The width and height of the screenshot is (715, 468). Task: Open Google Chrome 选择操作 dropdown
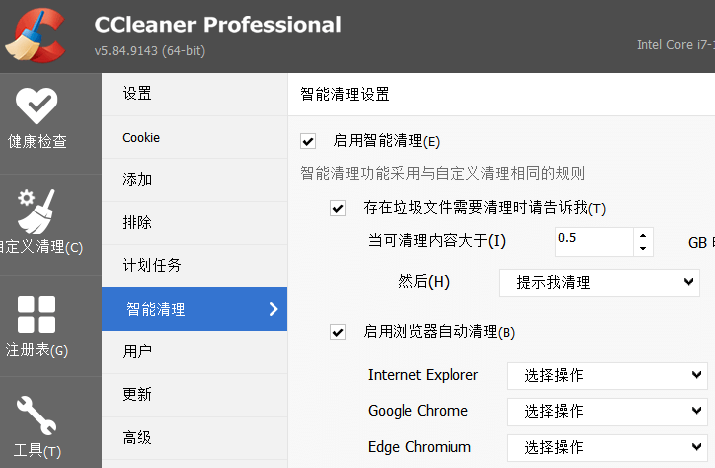607,411
